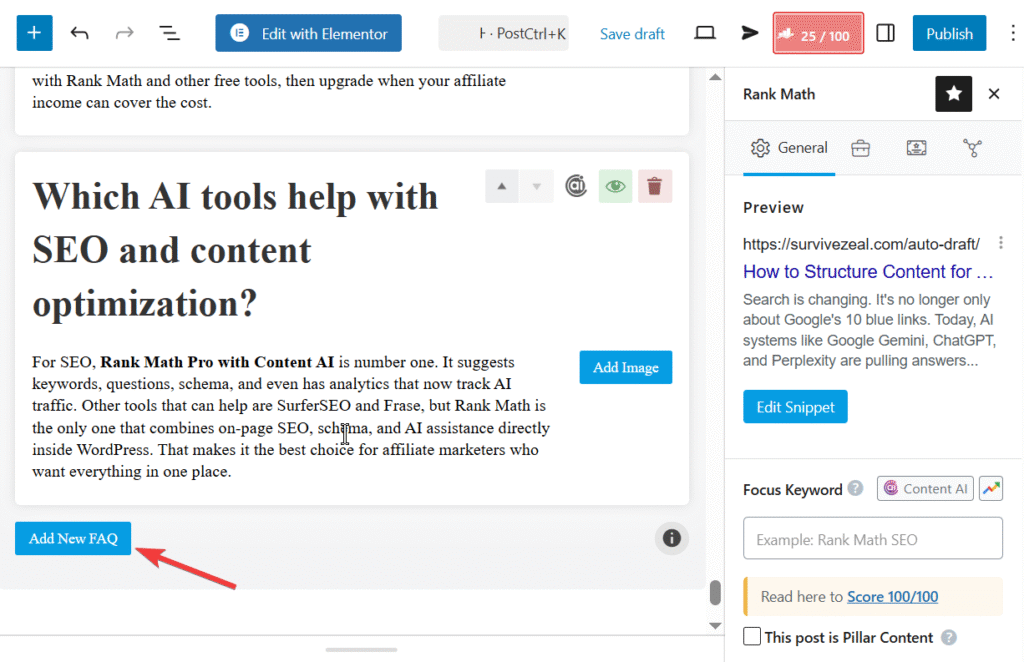Toggle the settings sidebar panel
1024x662 pixels.
click(885, 33)
